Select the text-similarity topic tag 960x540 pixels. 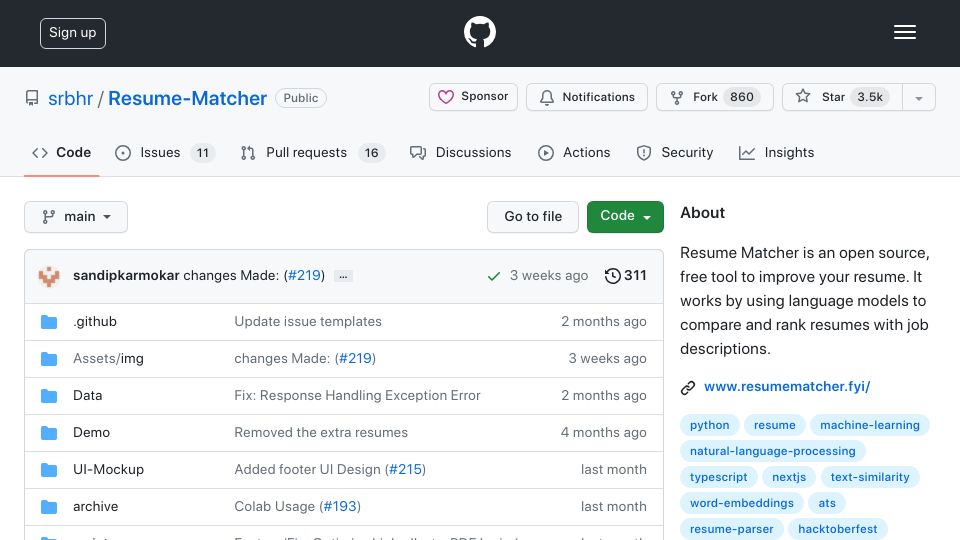click(x=870, y=477)
